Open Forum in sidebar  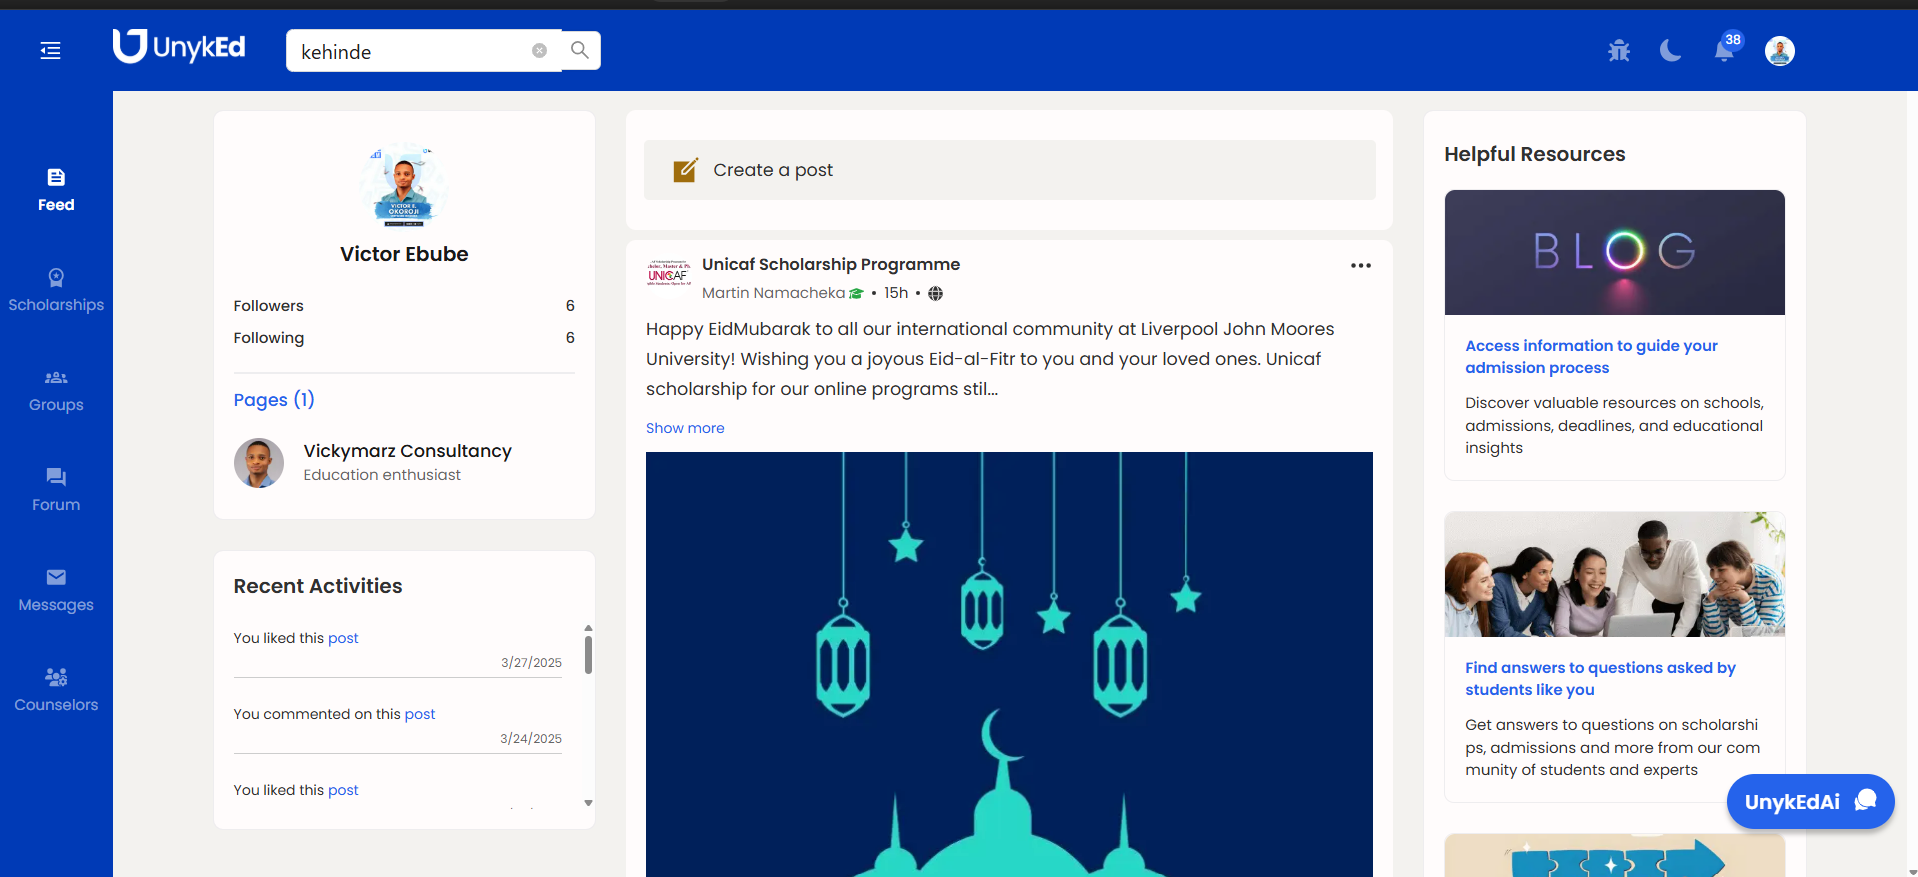click(56, 490)
